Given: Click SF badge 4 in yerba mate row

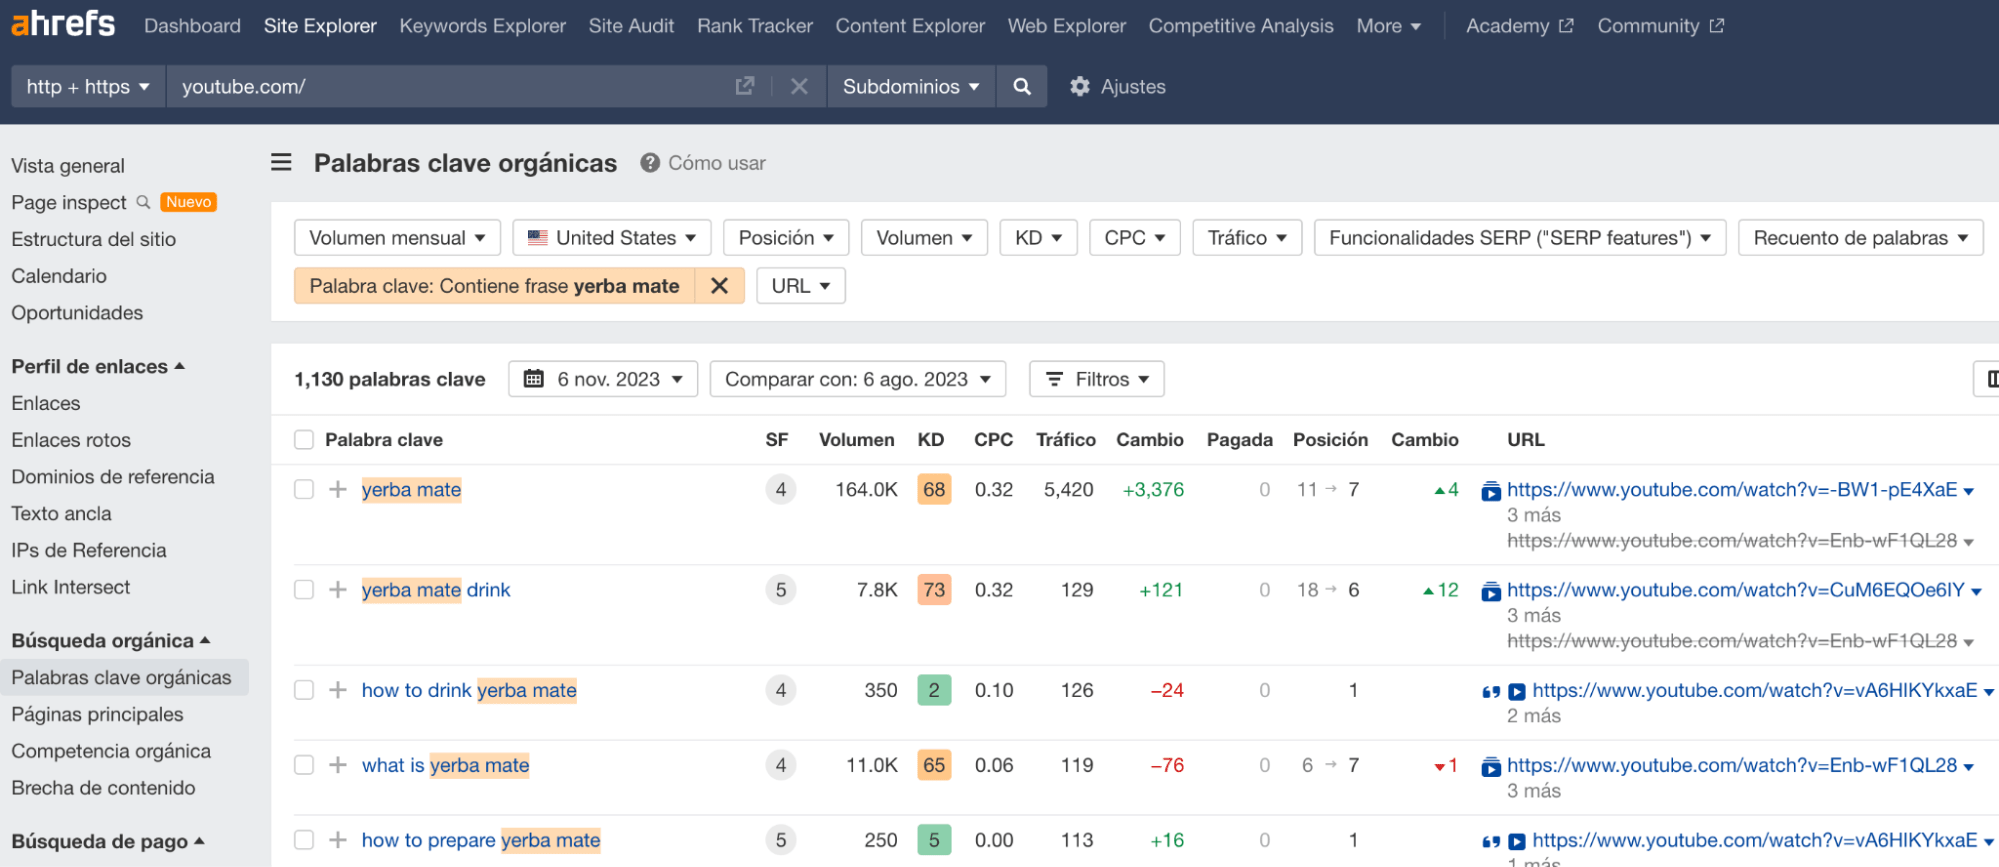Looking at the screenshot, I should point(781,489).
